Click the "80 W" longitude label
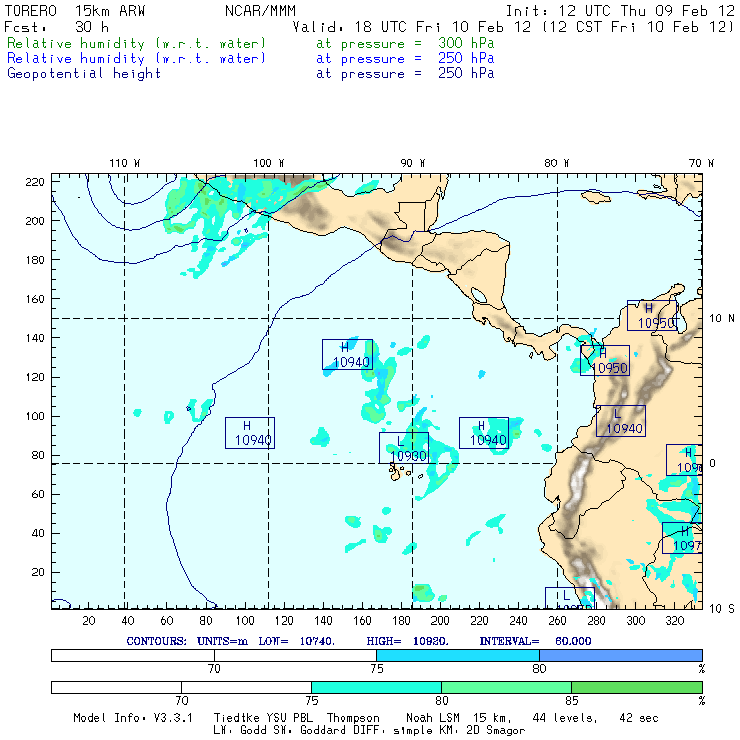 point(557,163)
